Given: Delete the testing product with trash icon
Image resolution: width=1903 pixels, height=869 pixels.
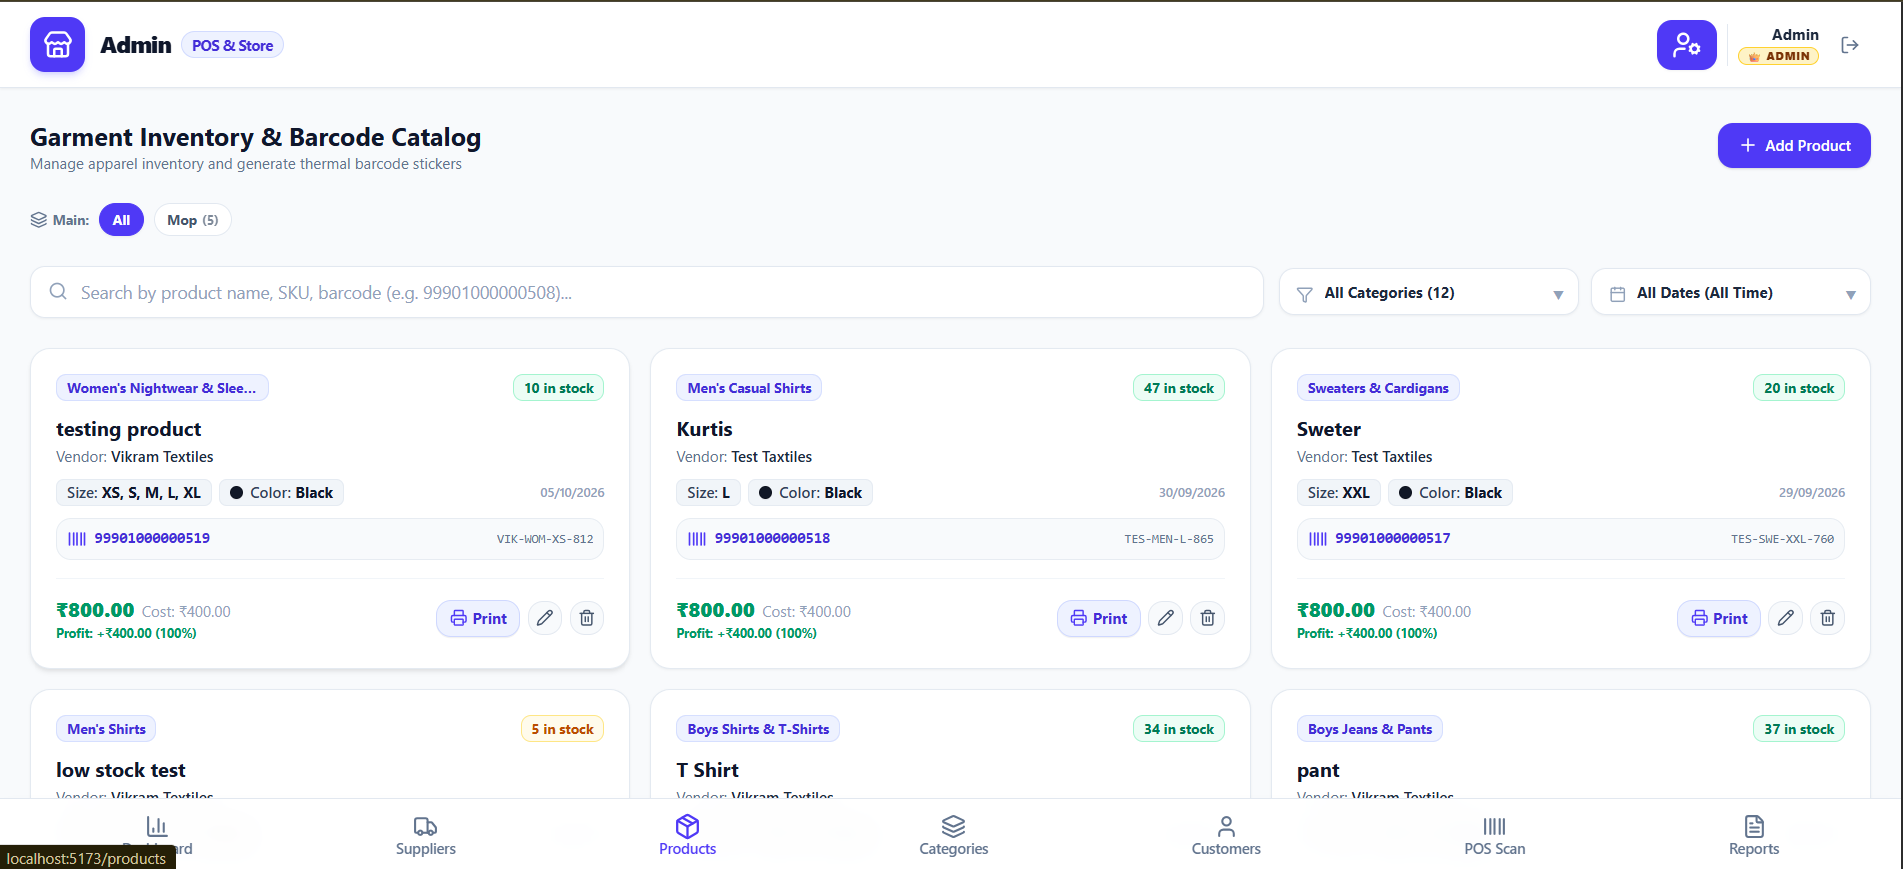Looking at the screenshot, I should click(x=587, y=618).
